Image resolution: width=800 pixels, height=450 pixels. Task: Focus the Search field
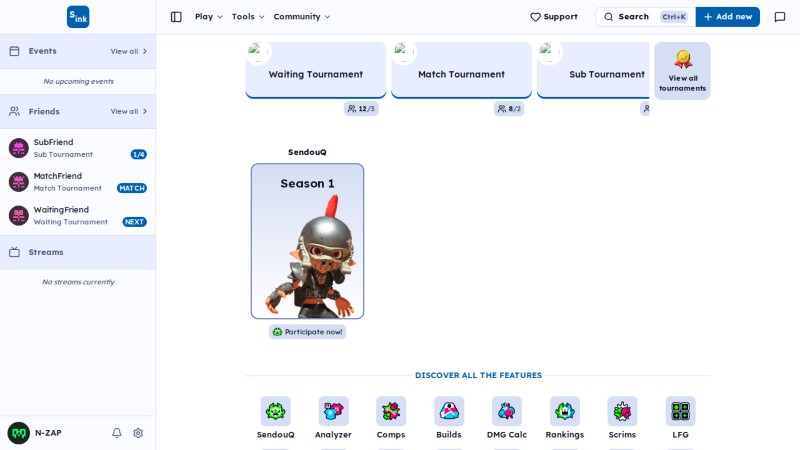(x=645, y=17)
